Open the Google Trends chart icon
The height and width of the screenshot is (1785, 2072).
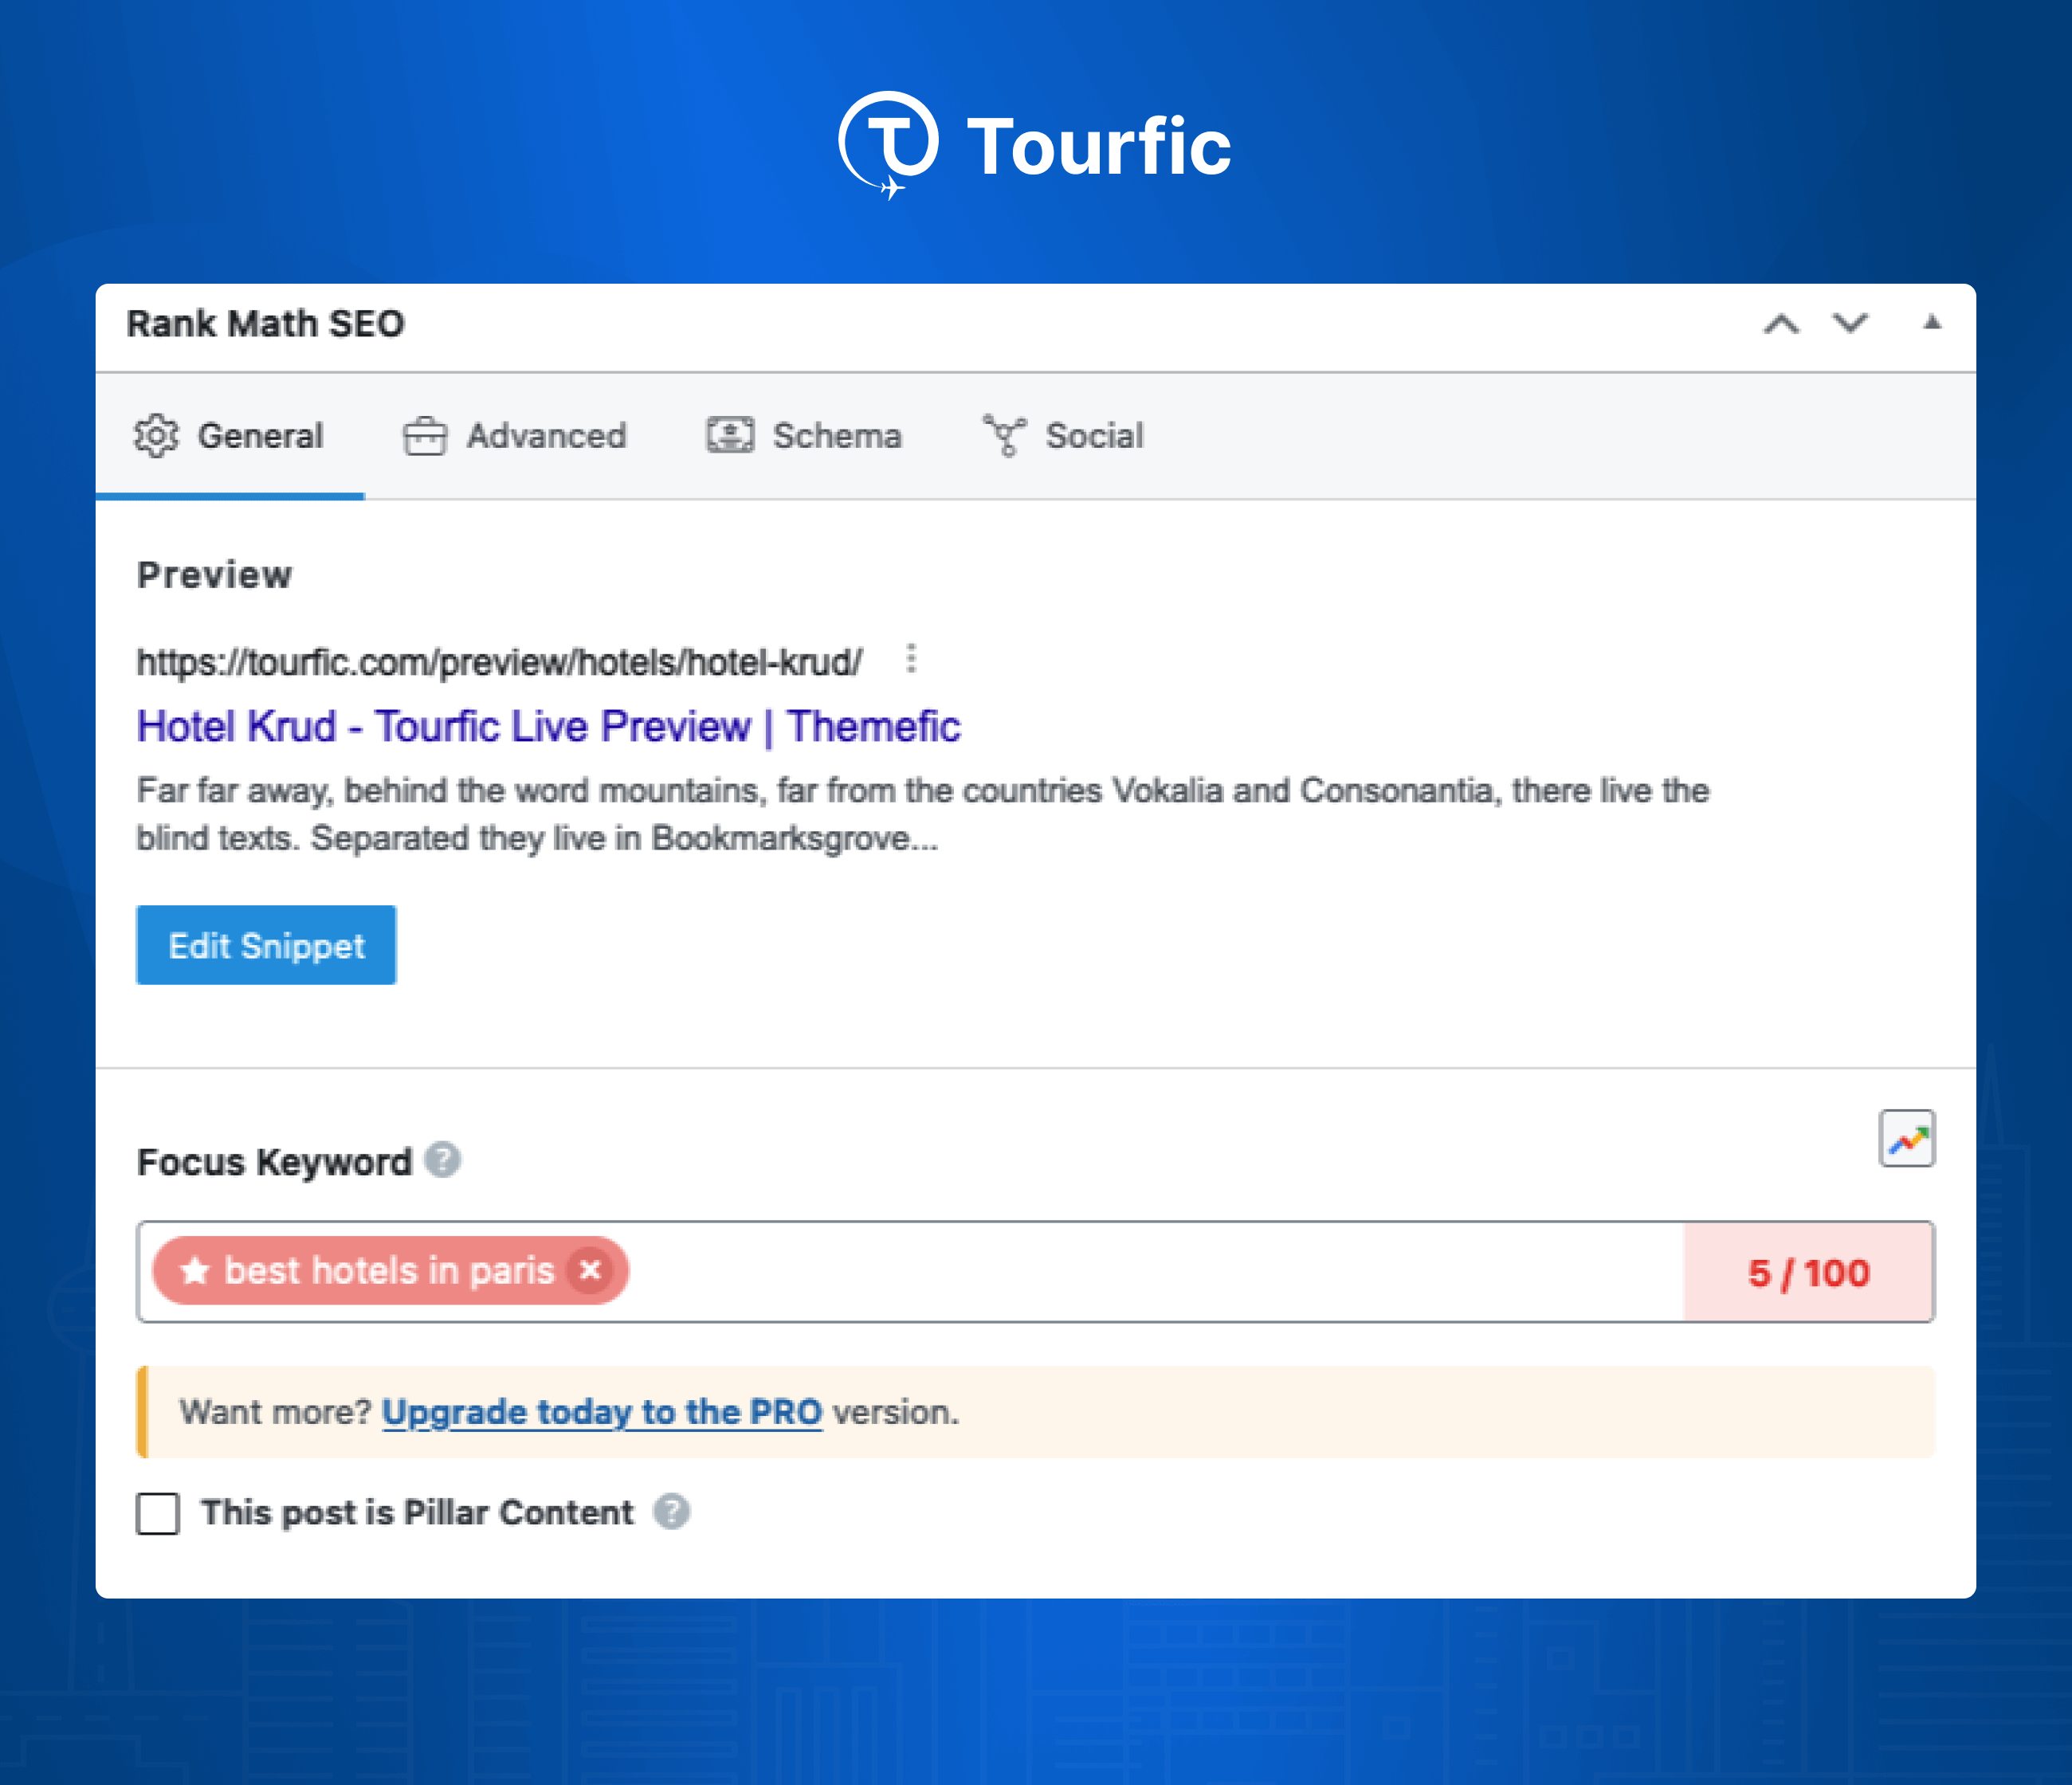[x=1906, y=1138]
